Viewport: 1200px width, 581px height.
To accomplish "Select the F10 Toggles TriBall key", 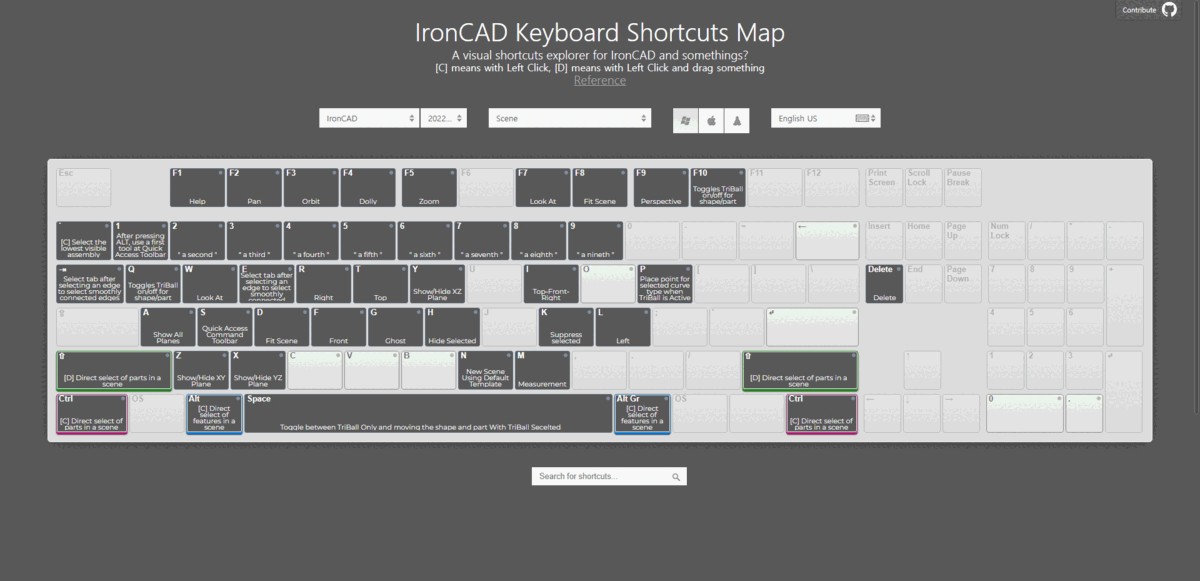I will [718, 188].
